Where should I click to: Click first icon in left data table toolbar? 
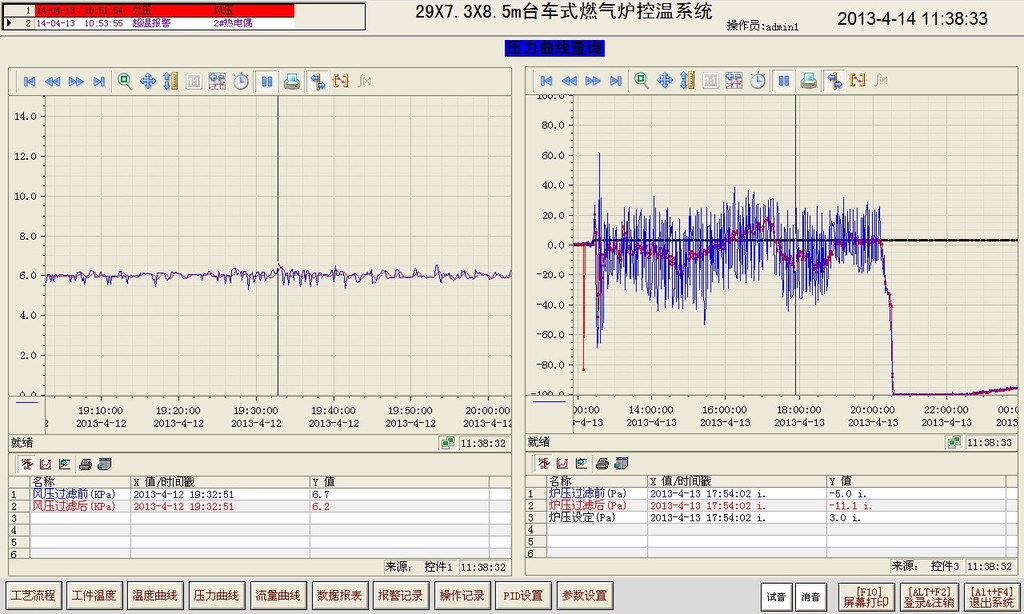click(x=27, y=464)
